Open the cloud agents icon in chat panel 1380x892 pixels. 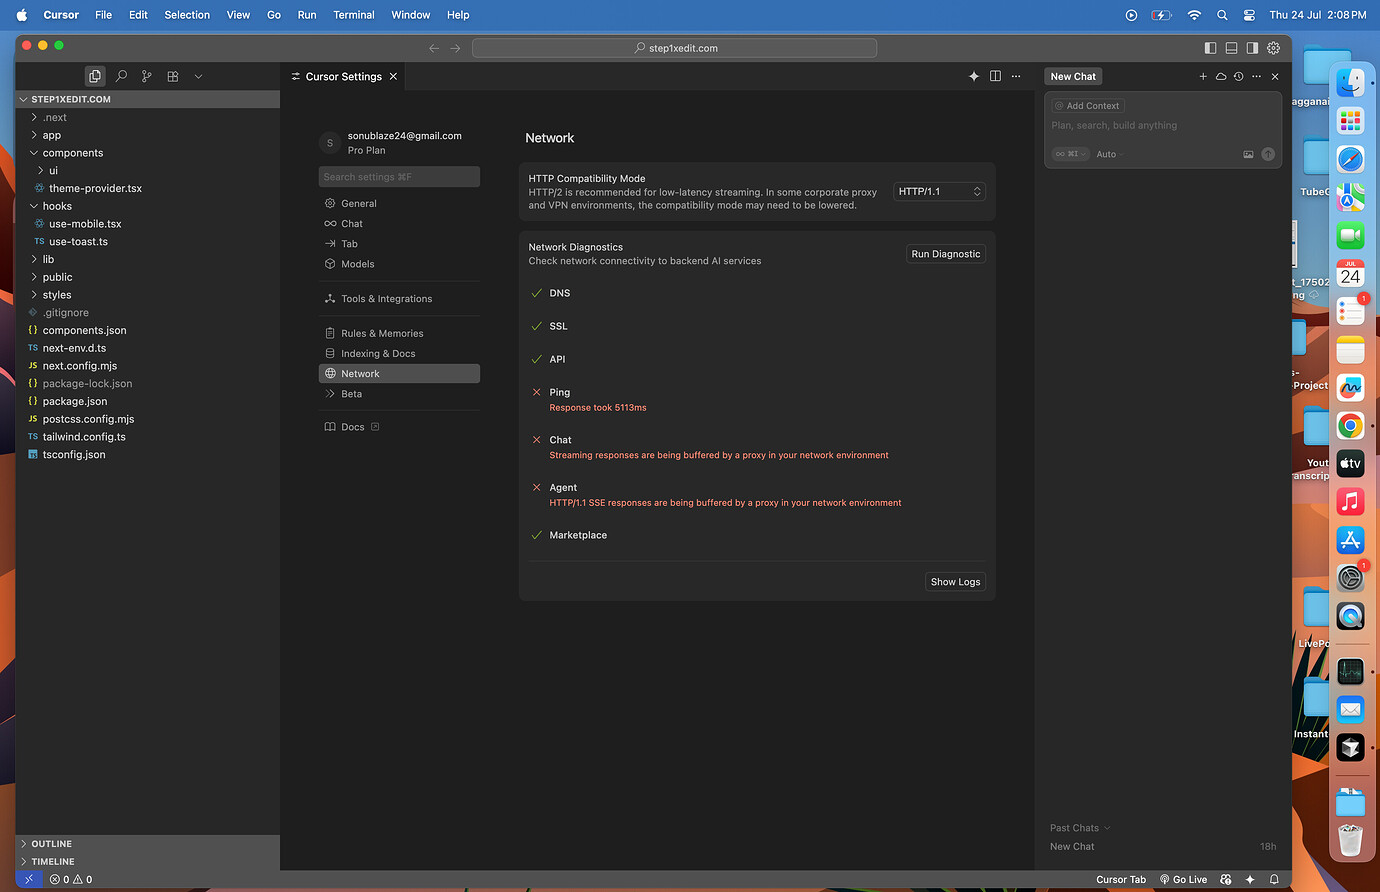(x=1220, y=76)
